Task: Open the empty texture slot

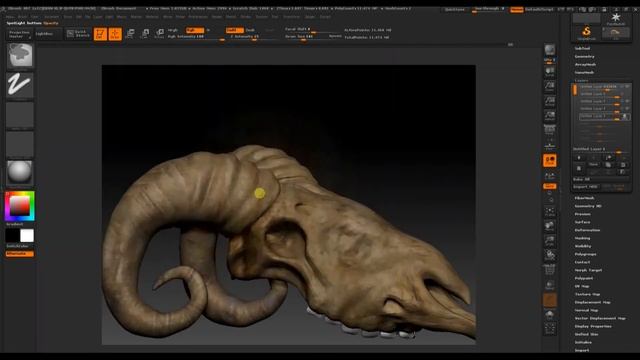Action: tap(20, 144)
